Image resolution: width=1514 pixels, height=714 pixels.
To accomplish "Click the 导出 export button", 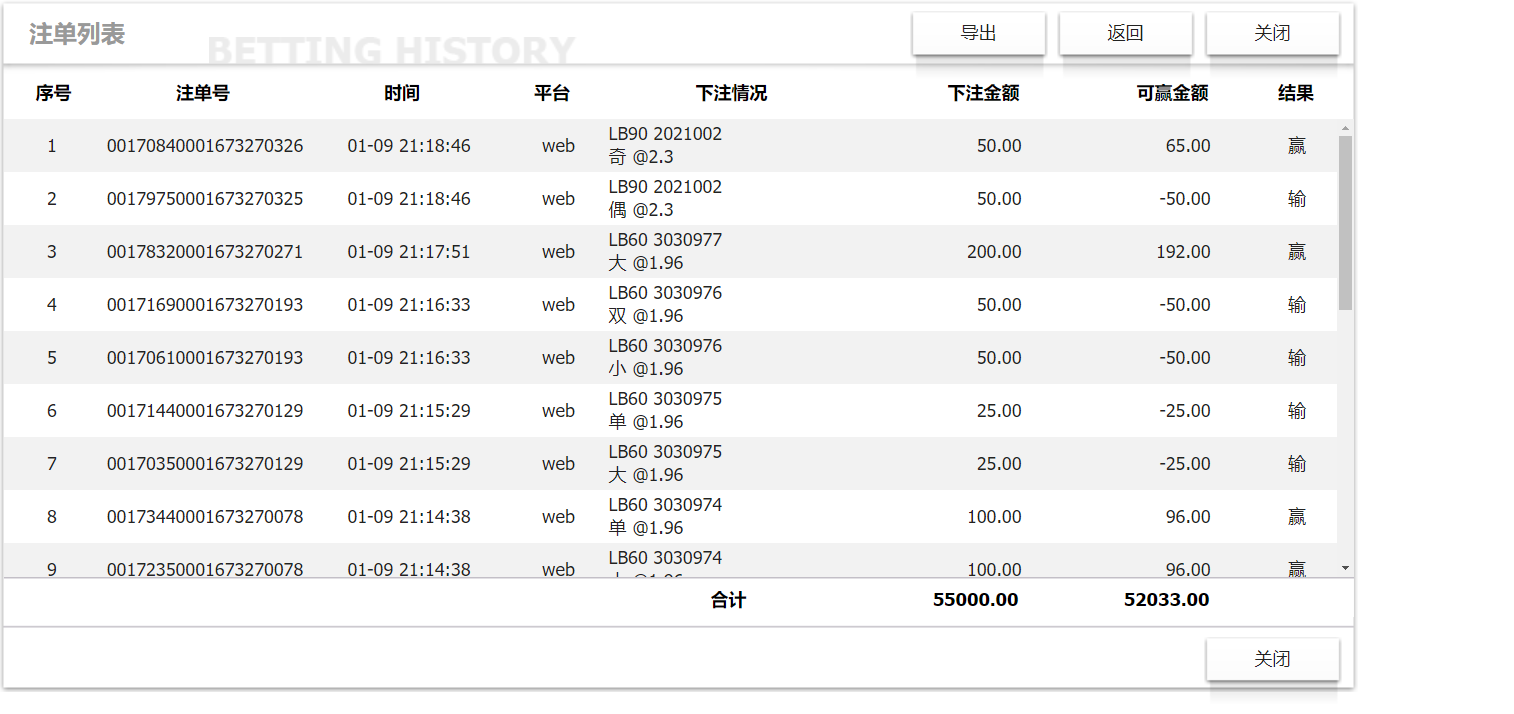I will [978, 33].
